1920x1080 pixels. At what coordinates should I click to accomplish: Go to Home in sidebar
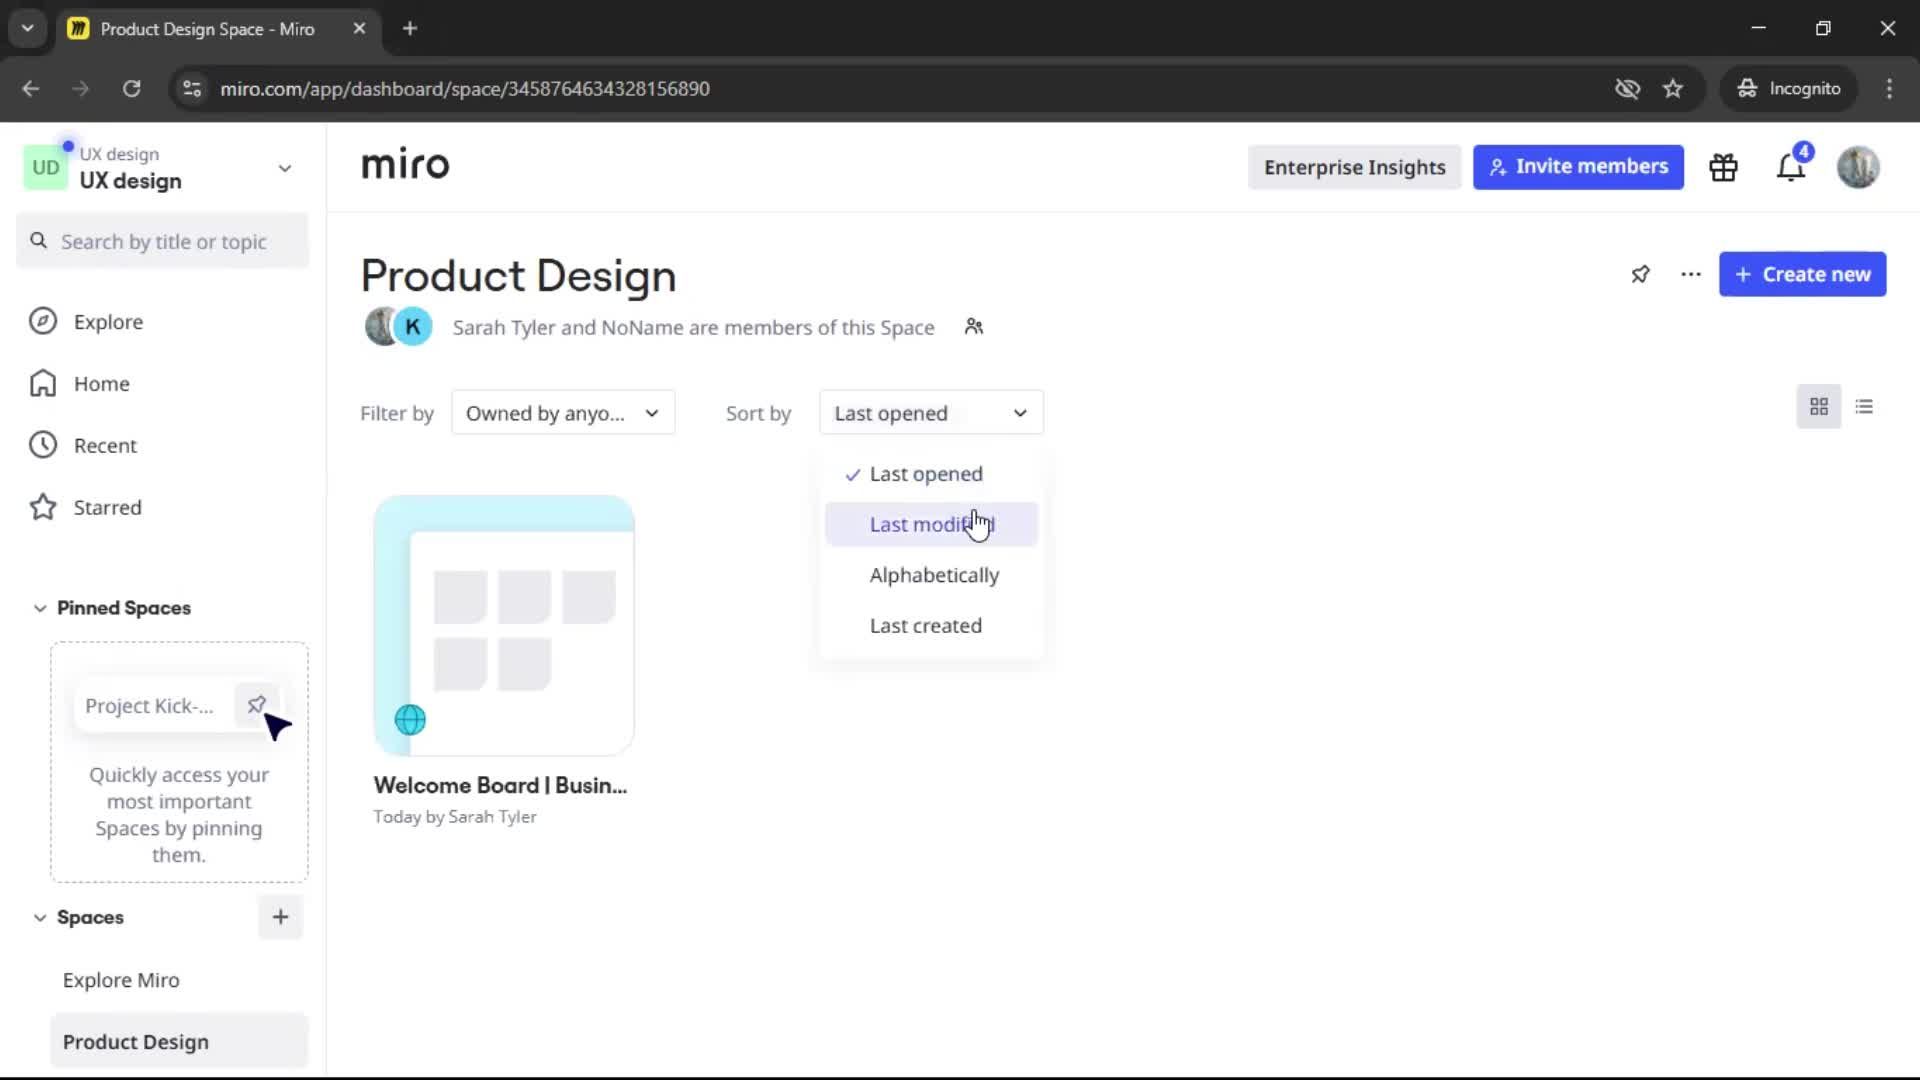point(101,384)
